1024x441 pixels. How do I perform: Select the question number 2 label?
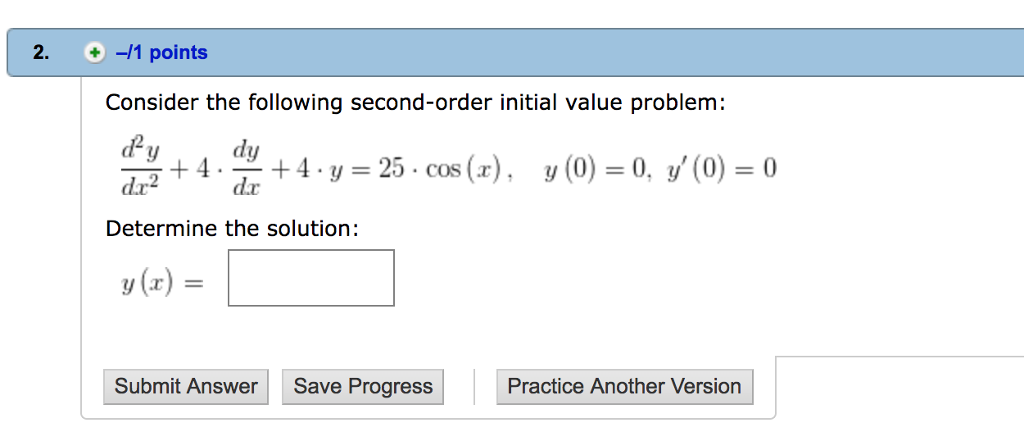tap(40, 54)
